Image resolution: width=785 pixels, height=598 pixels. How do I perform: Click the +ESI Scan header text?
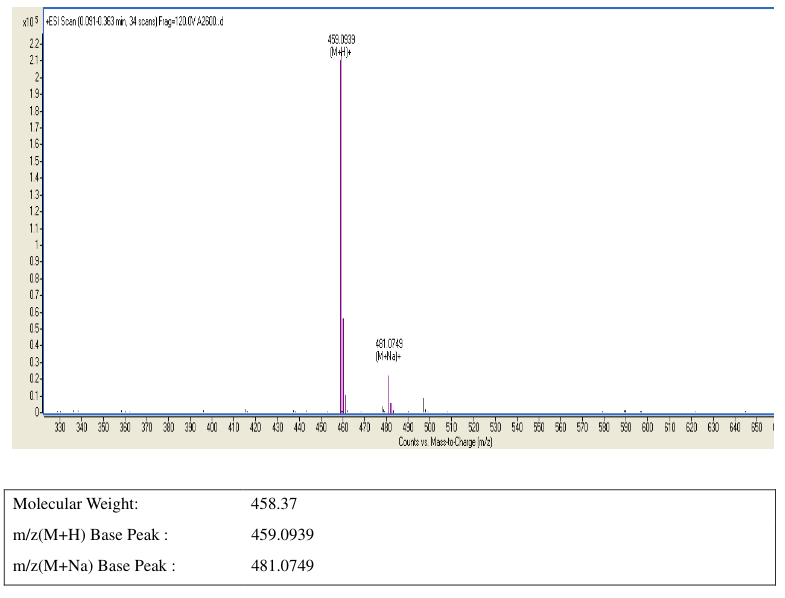(x=134, y=22)
